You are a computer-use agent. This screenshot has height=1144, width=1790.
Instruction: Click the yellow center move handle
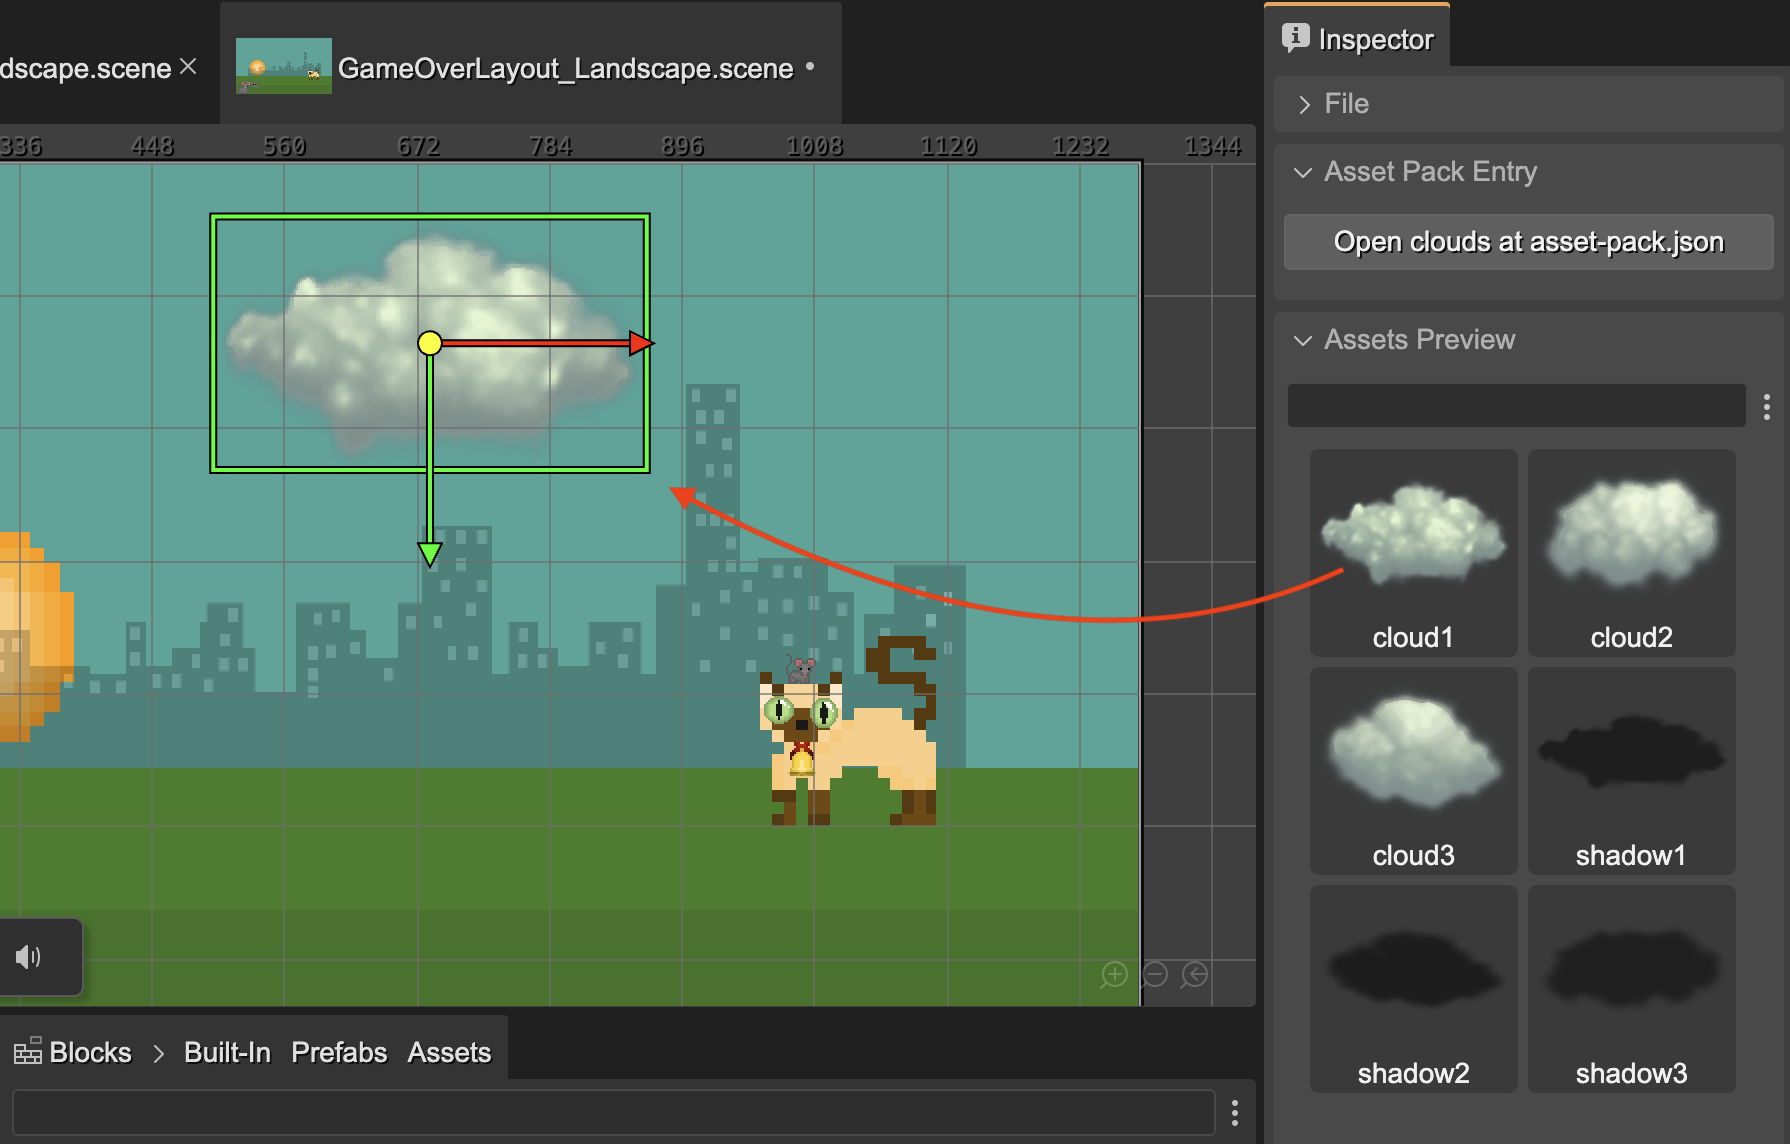point(430,343)
